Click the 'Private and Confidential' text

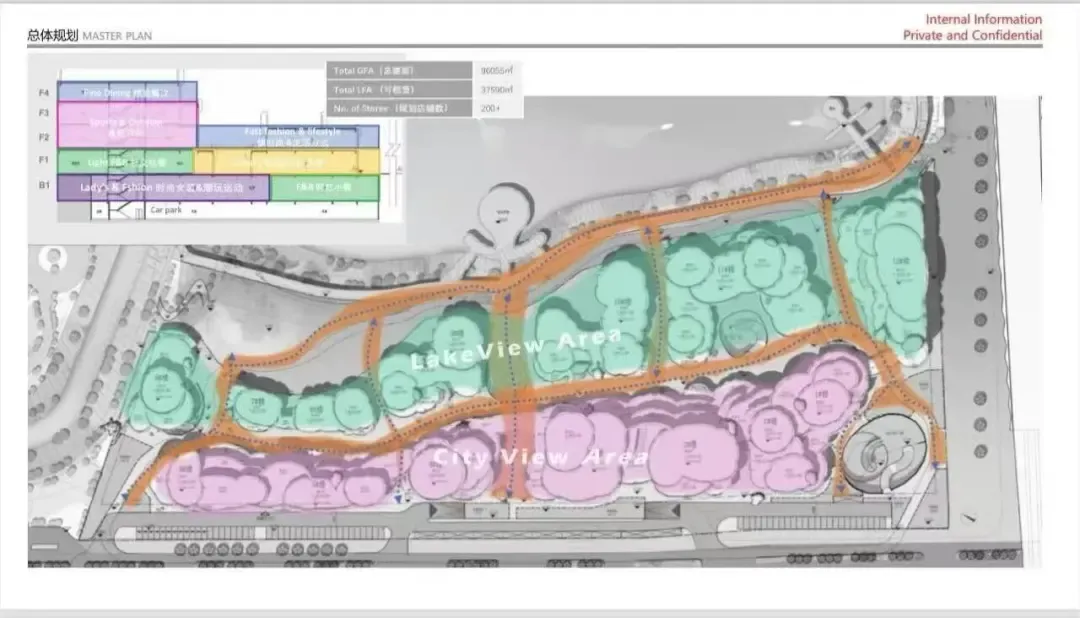click(973, 35)
